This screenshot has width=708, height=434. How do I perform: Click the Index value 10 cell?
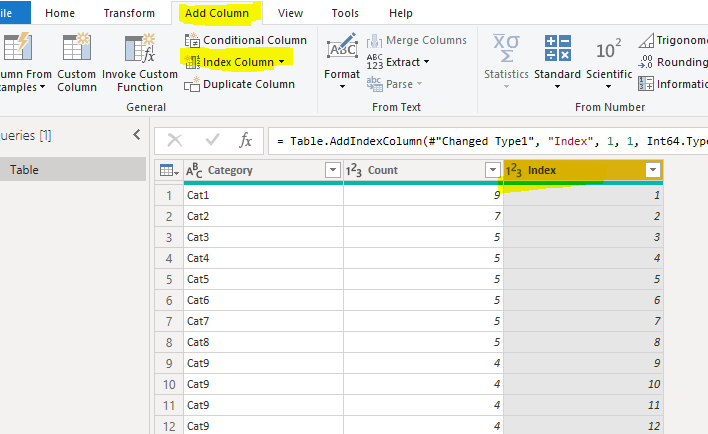click(583, 384)
